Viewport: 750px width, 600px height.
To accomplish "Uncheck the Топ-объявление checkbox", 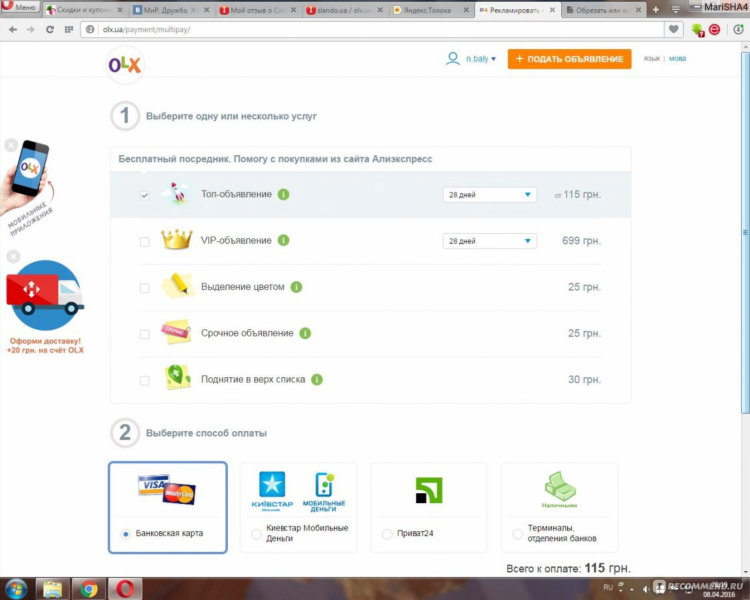I will coord(144,195).
